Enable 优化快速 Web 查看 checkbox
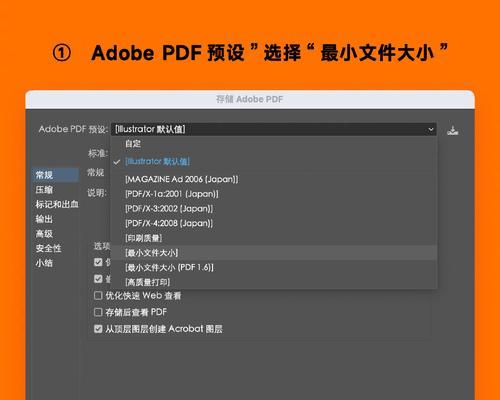The width and height of the screenshot is (500, 400). 98,296
